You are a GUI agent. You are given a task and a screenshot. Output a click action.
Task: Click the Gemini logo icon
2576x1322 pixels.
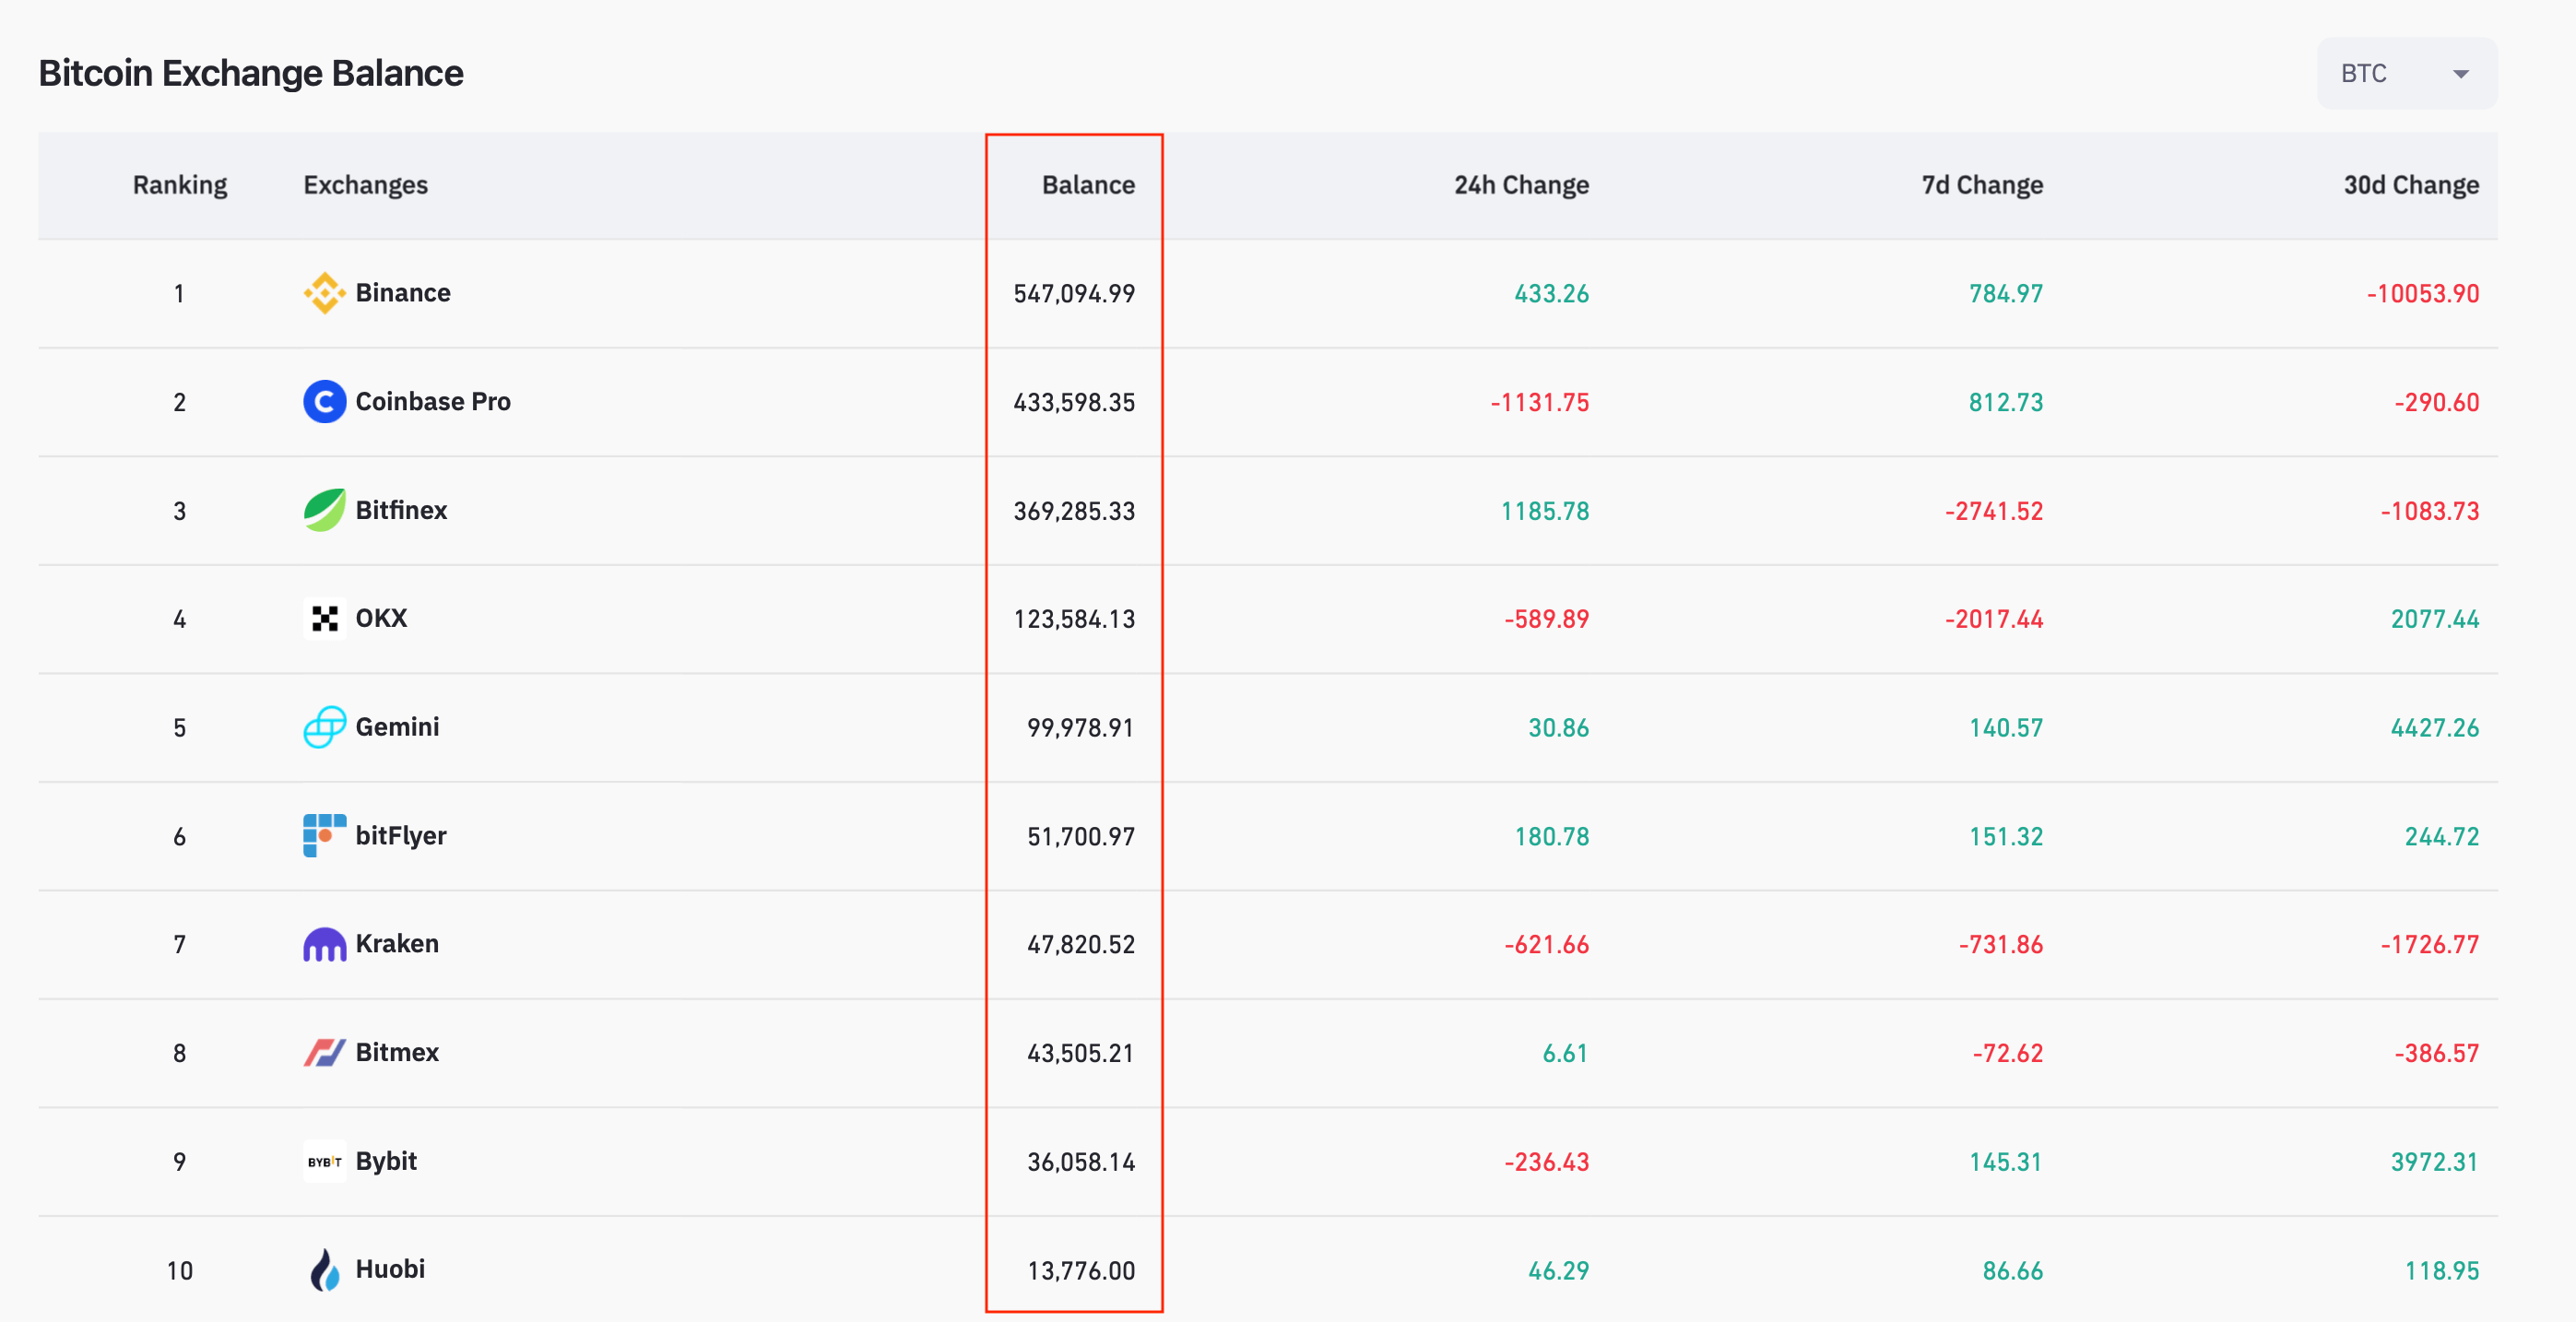point(324,727)
